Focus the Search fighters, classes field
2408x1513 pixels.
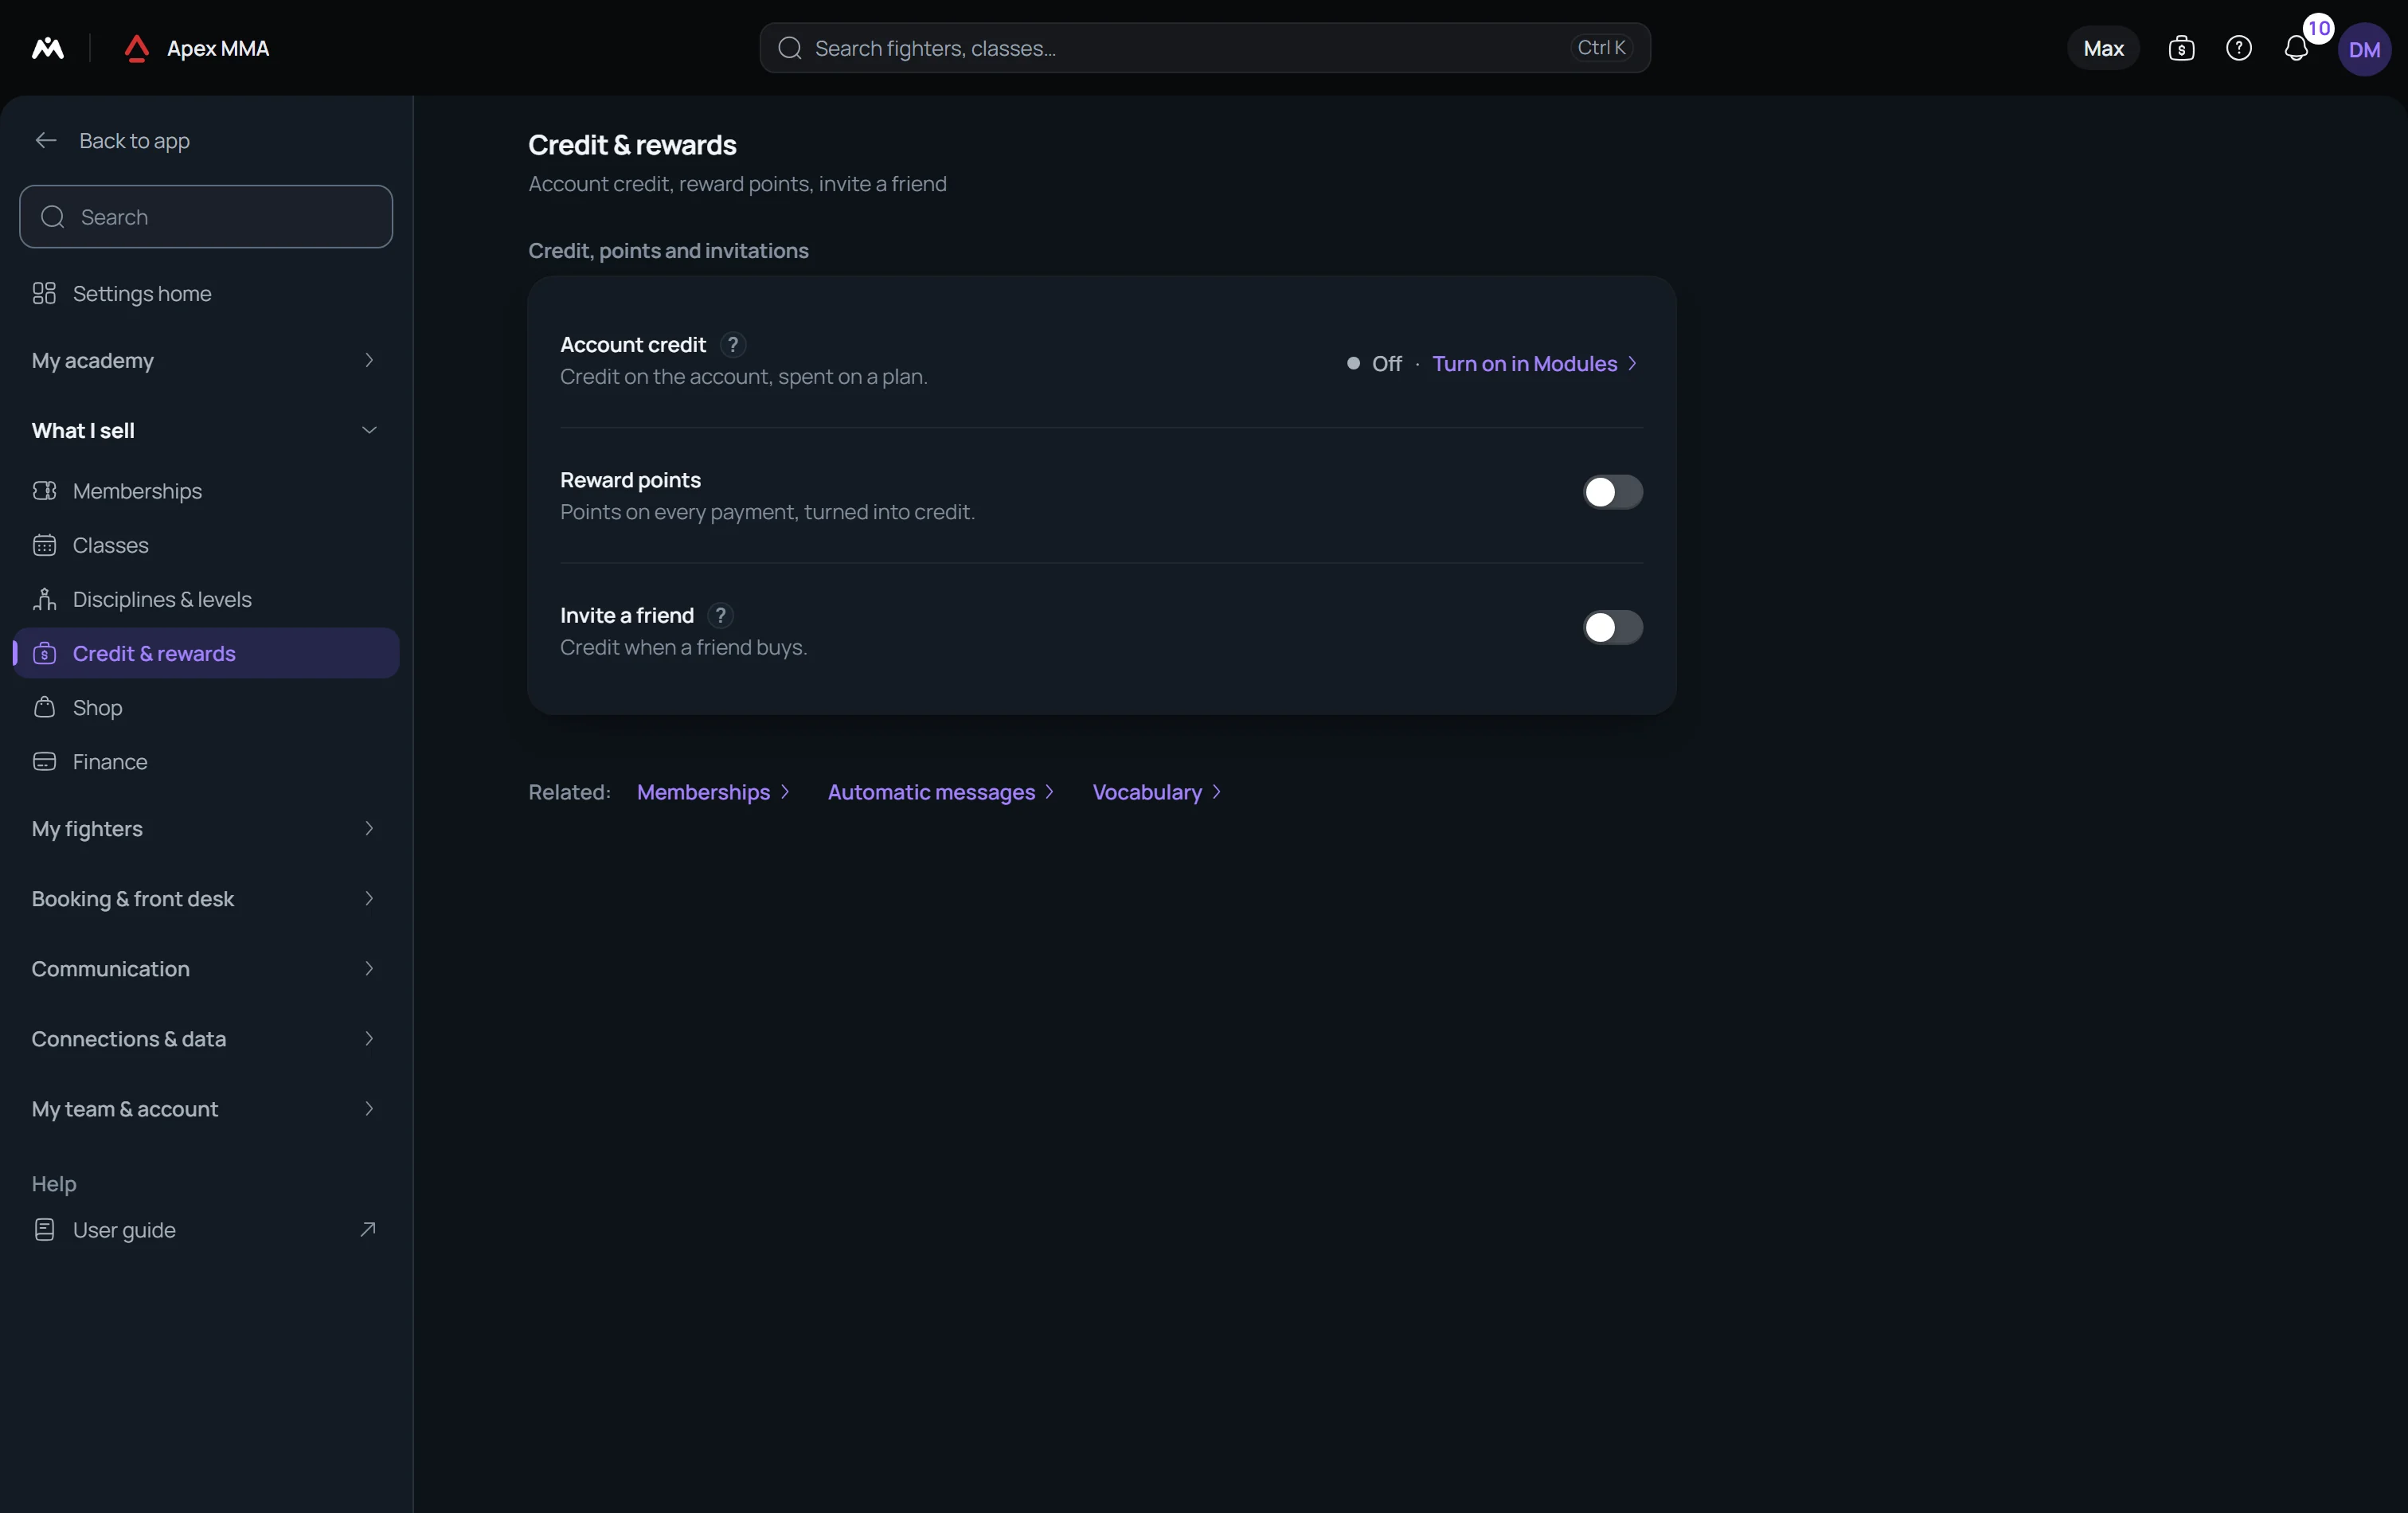pos(1205,48)
